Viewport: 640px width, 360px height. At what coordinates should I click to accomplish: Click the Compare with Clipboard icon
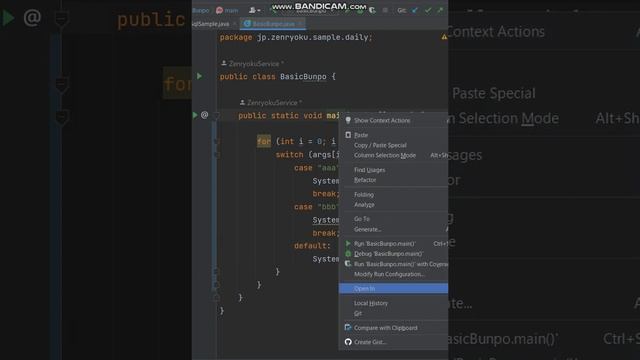click(348, 327)
